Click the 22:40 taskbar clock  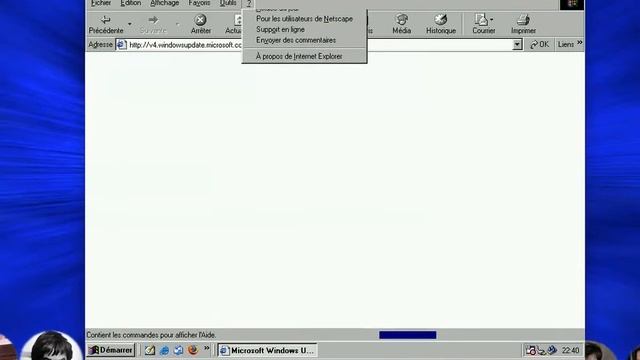(x=570, y=351)
